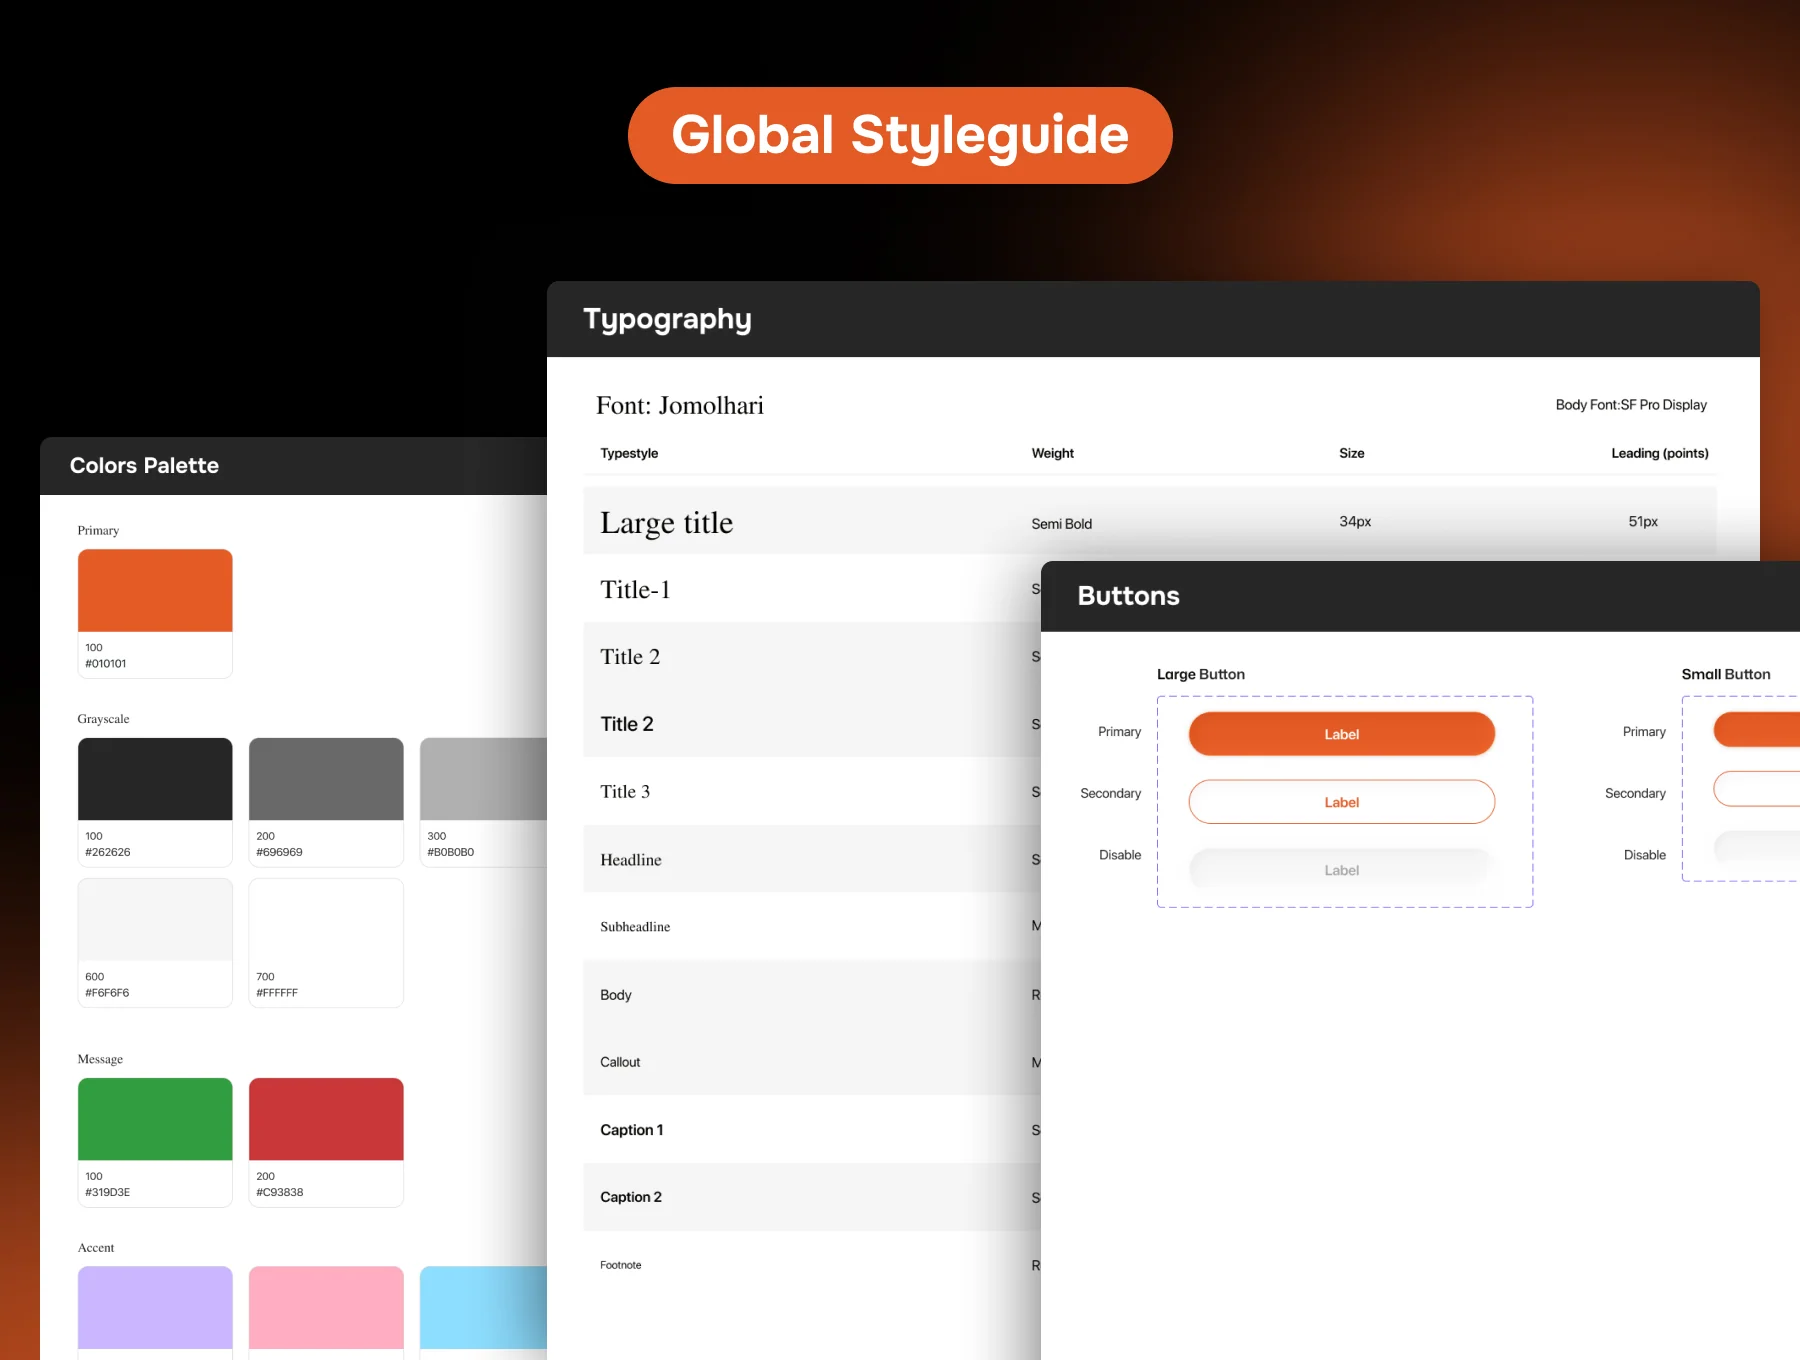Click the 'Primary' heading in Colors Palette
This screenshot has width=1800, height=1360.
pos(98,531)
